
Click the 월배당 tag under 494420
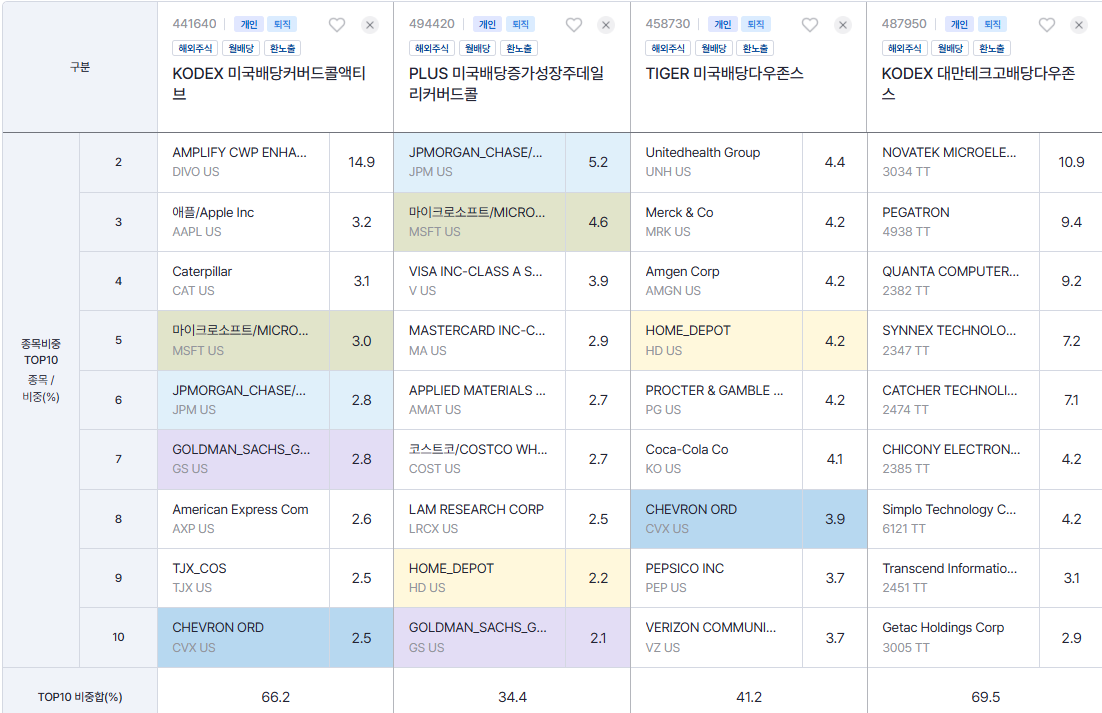point(478,48)
